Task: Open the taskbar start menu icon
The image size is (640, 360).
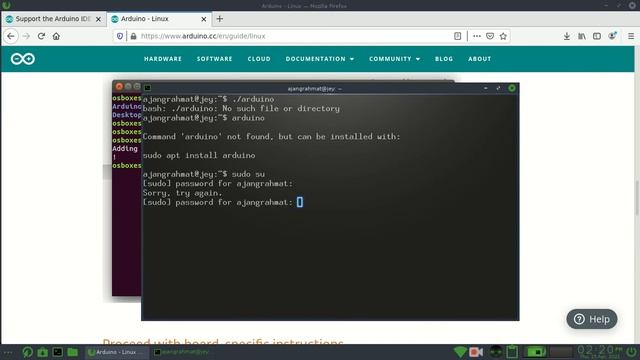Action: pos(27,352)
